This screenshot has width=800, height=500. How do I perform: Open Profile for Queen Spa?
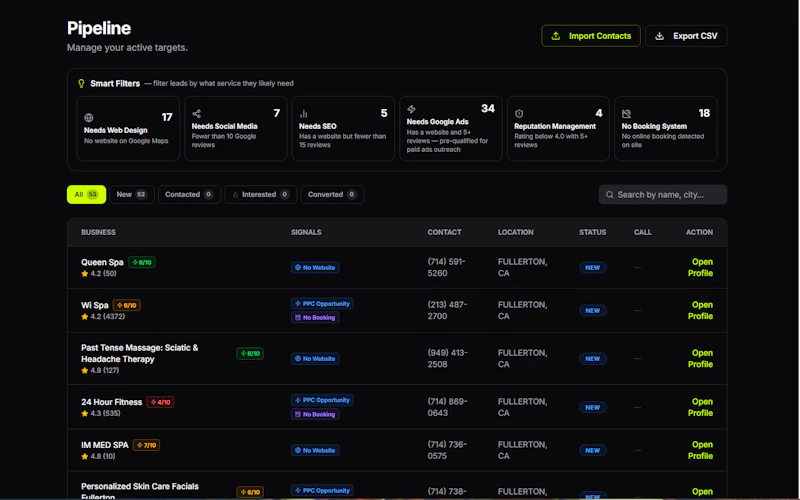coord(701,267)
